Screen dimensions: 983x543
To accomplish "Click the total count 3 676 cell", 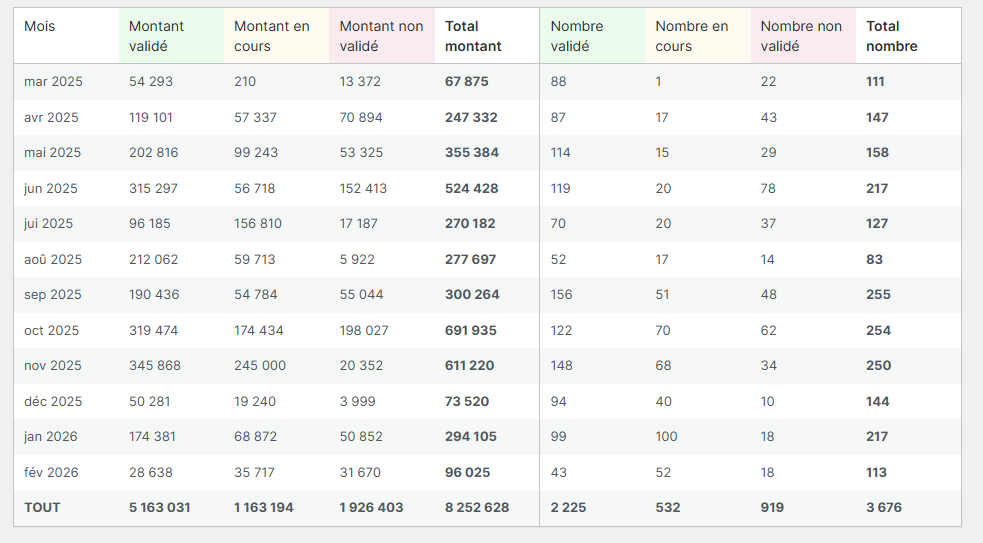I will click(884, 508).
